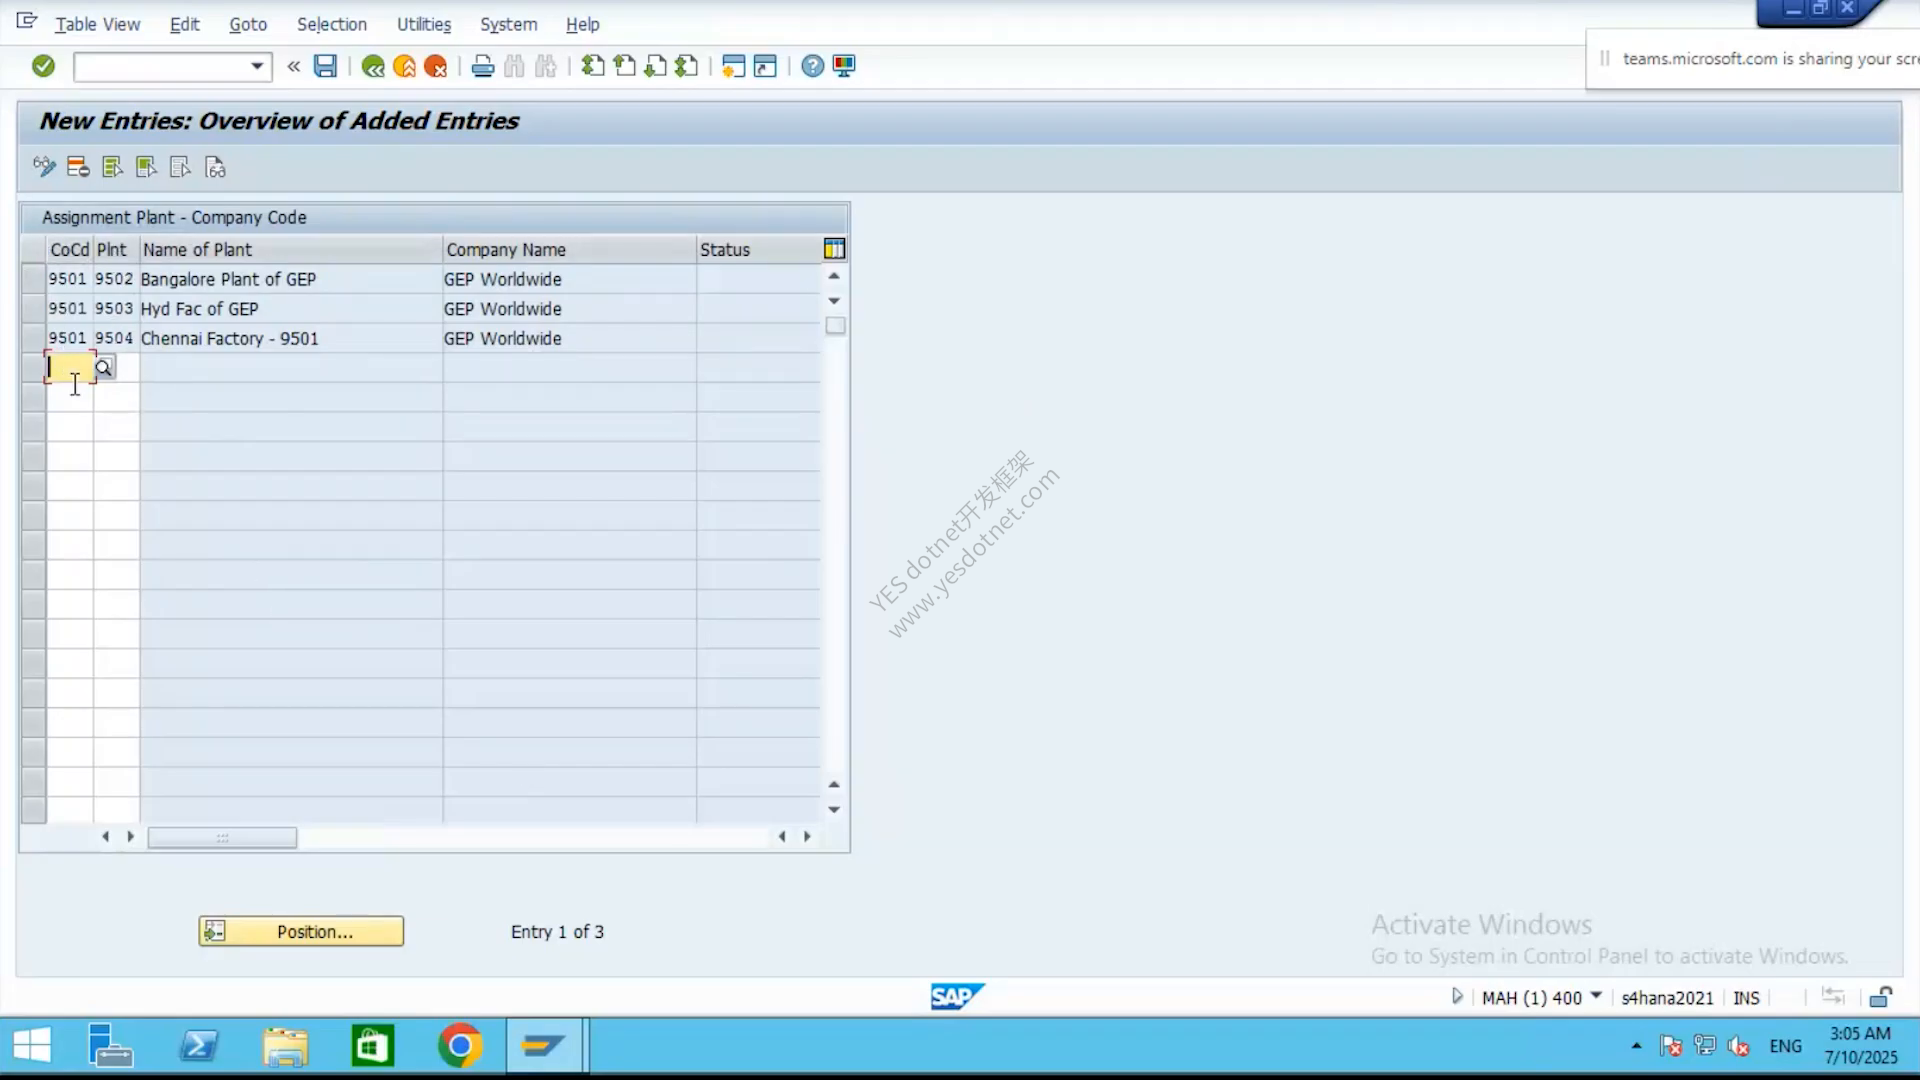Click the First Page icon
This screenshot has width=1920, height=1080.
pyautogui.click(x=593, y=66)
